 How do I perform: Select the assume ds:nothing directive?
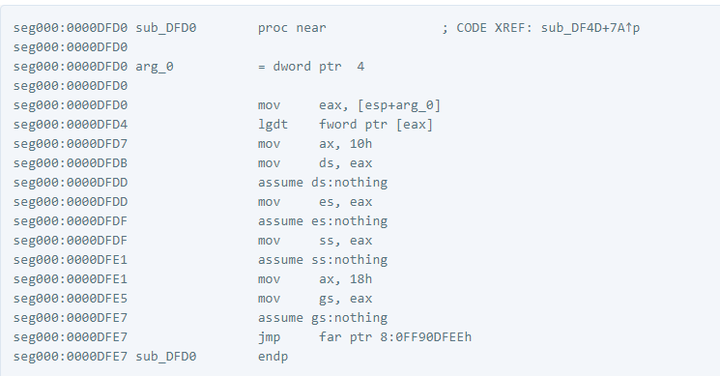coord(322,183)
